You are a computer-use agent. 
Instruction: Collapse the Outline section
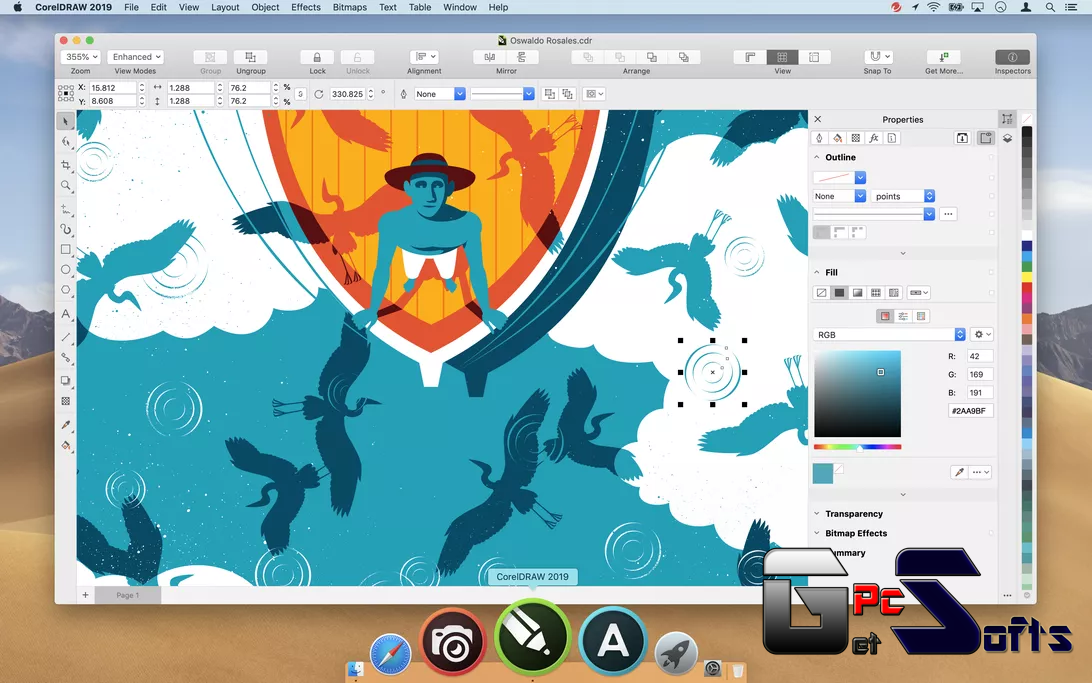click(x=817, y=157)
